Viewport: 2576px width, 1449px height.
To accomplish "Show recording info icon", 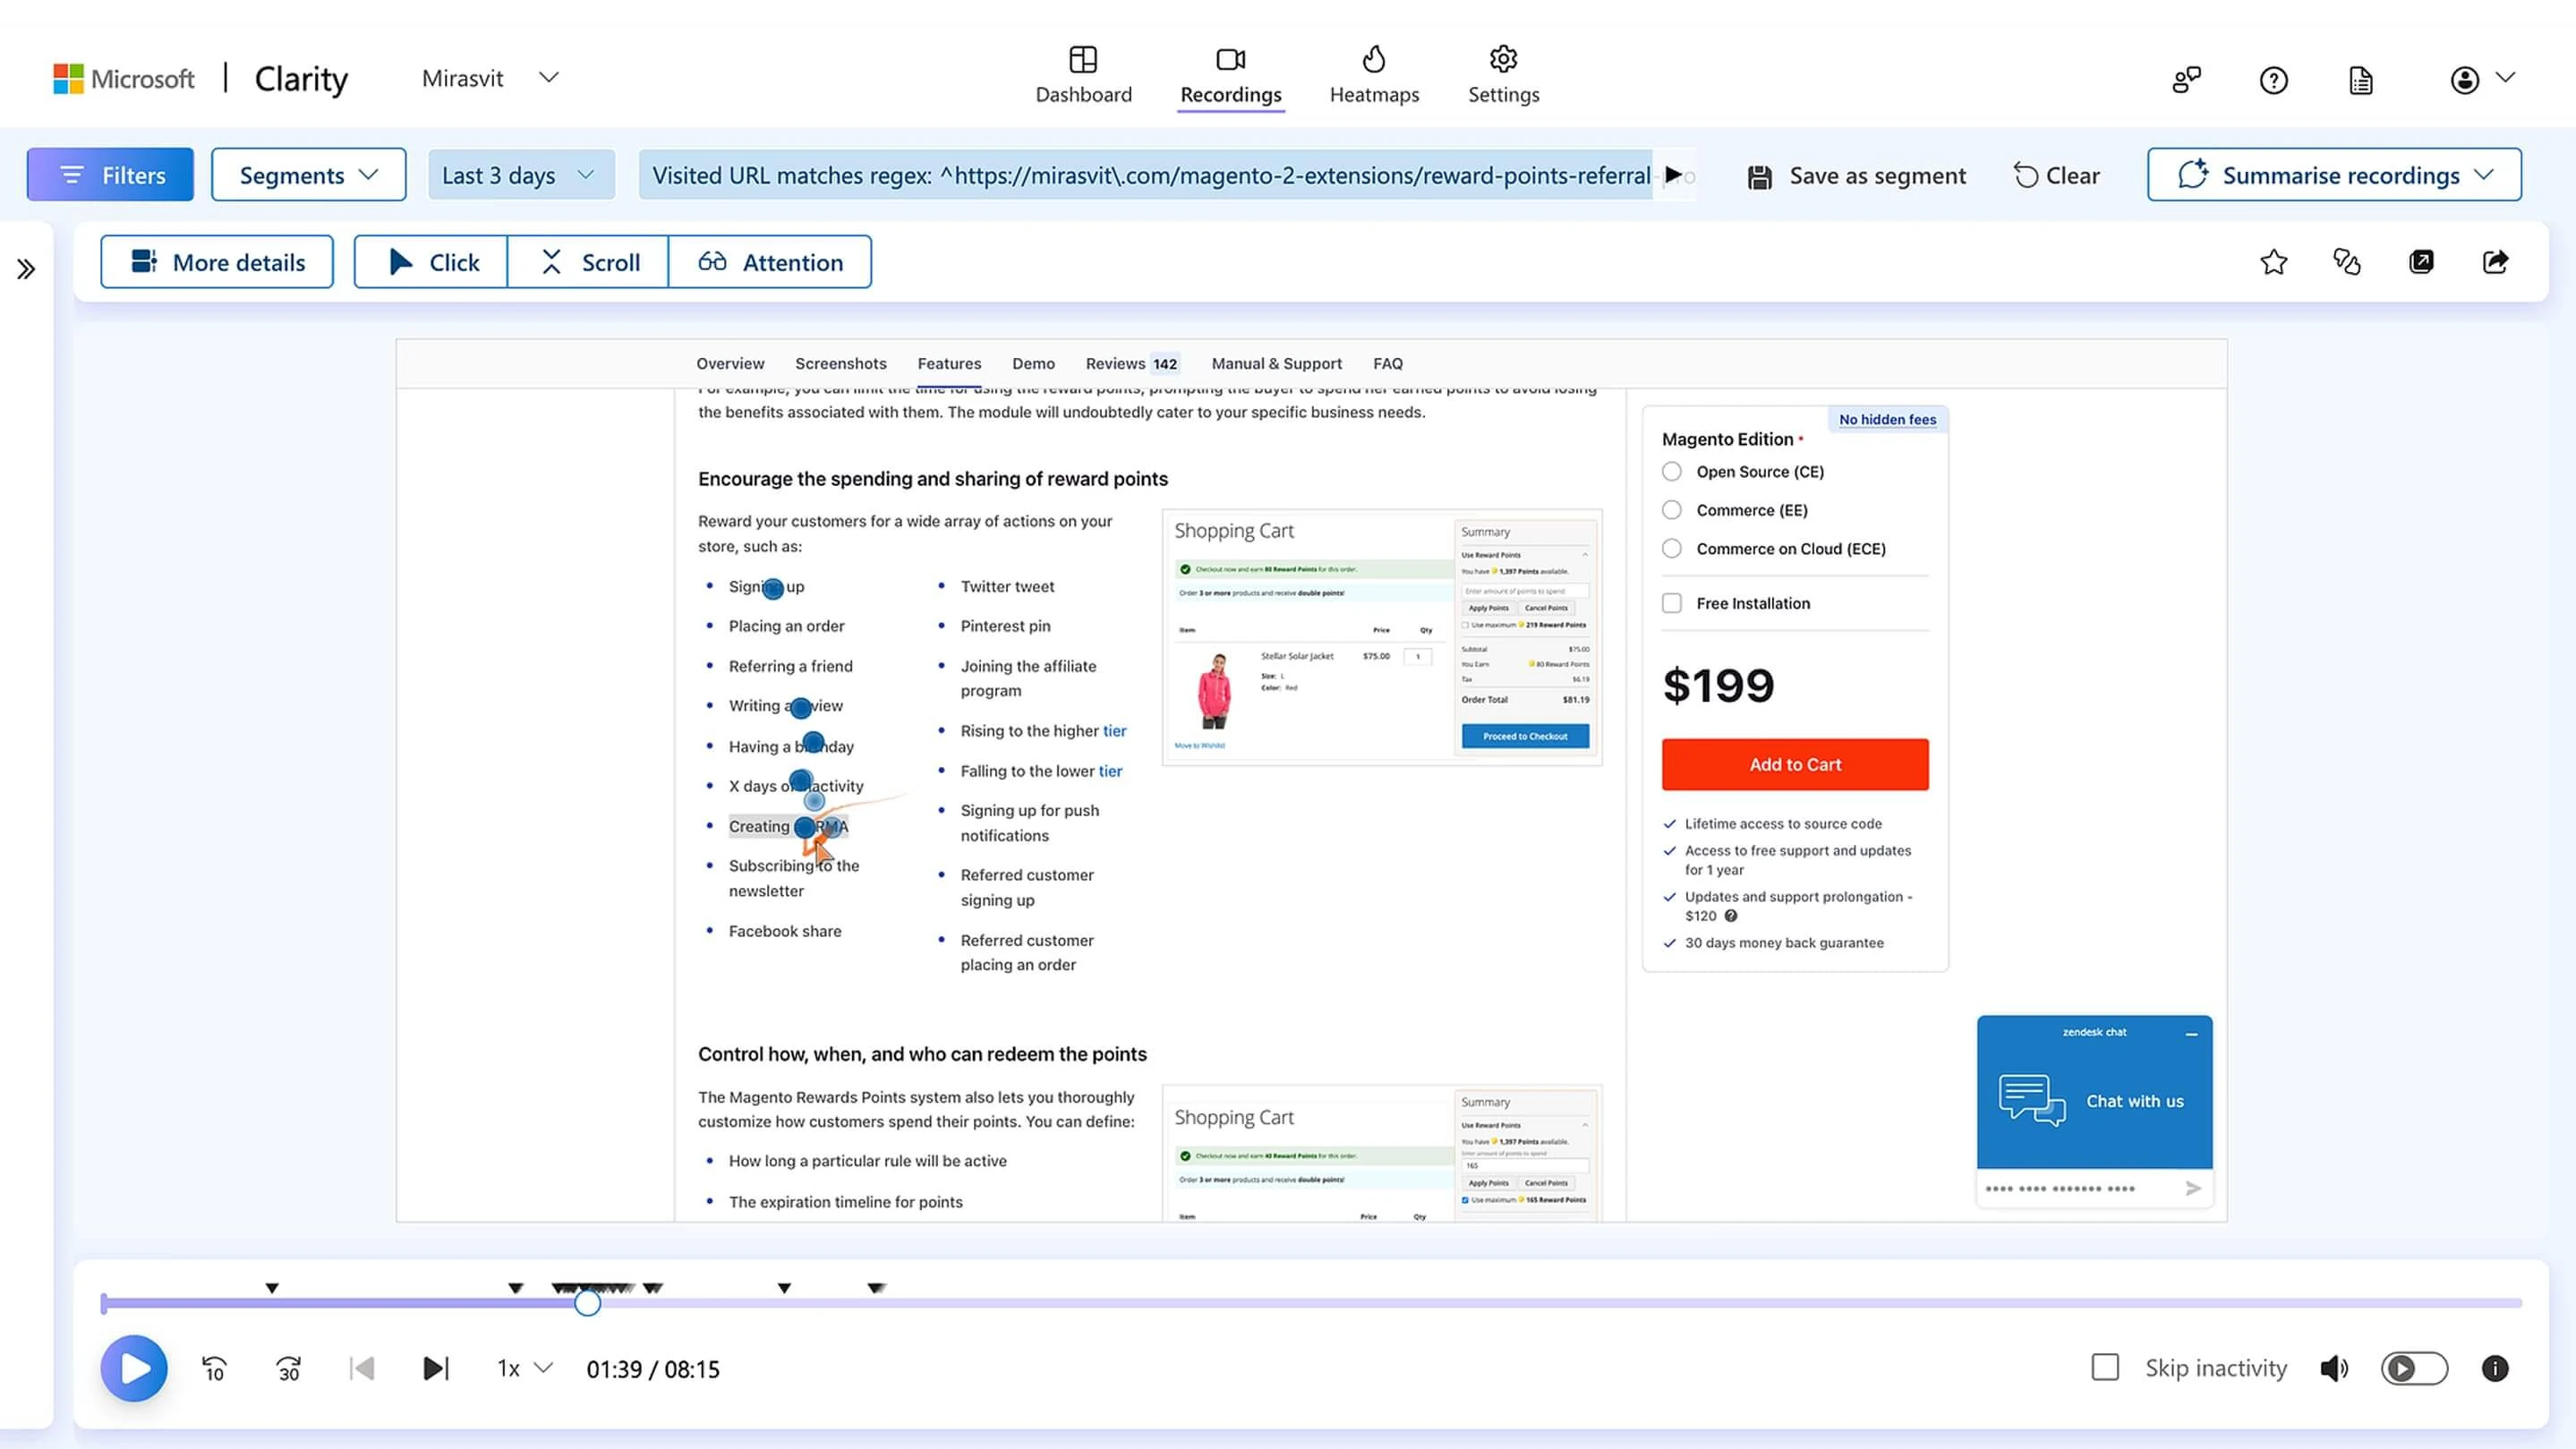I will click(2494, 1368).
